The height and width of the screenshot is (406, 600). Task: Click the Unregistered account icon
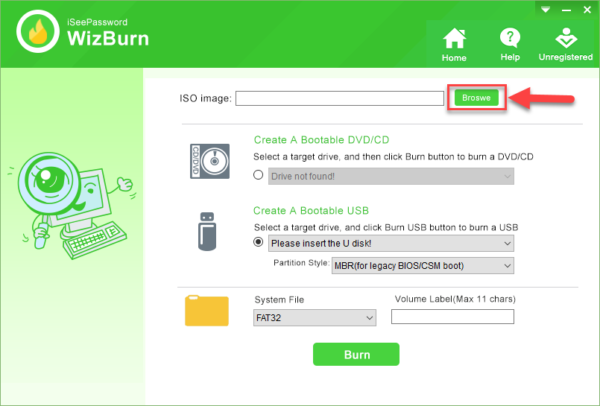(x=566, y=38)
